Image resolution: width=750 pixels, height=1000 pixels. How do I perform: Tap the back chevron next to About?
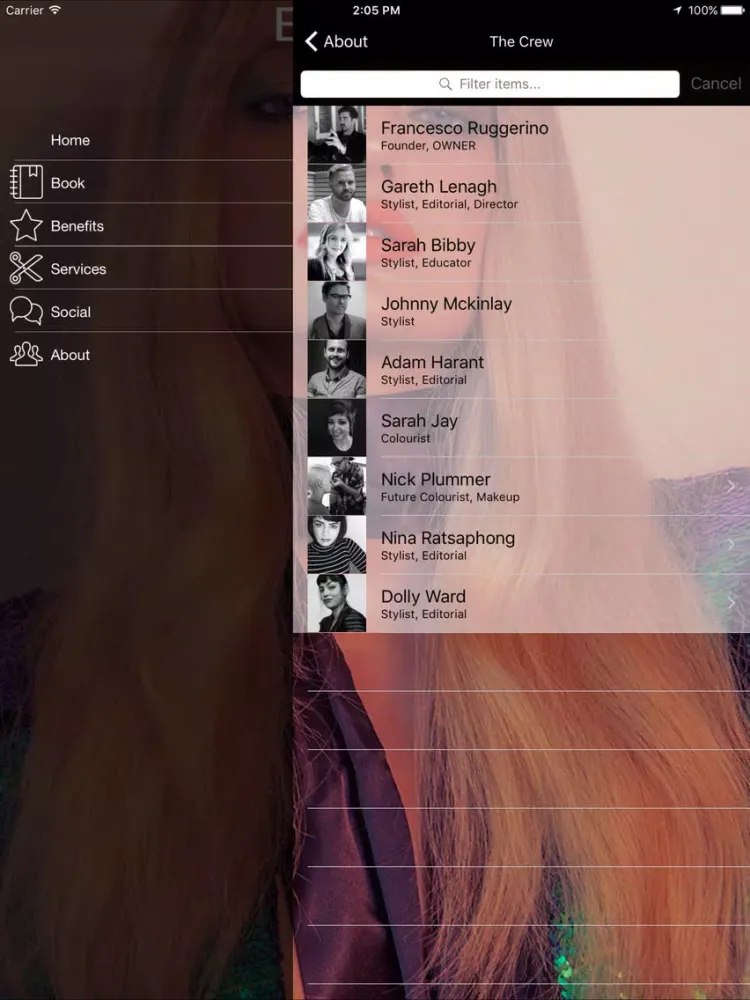pos(311,41)
